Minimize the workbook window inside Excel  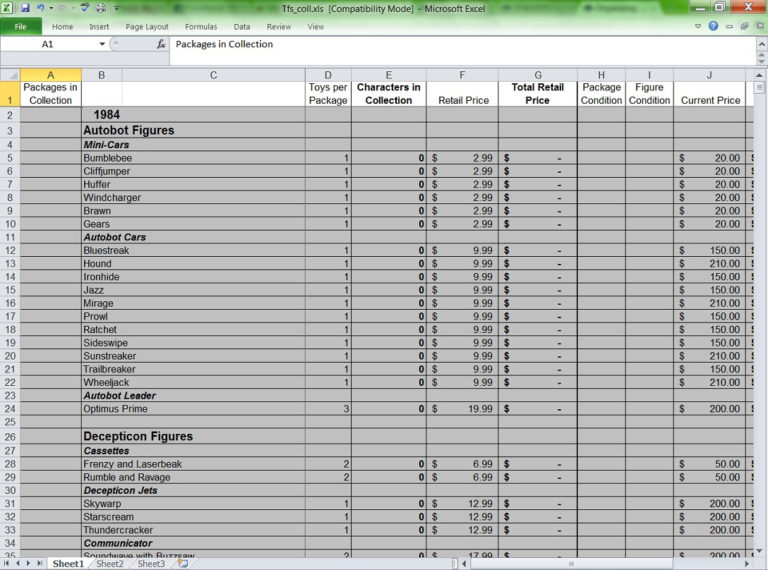(x=729, y=26)
